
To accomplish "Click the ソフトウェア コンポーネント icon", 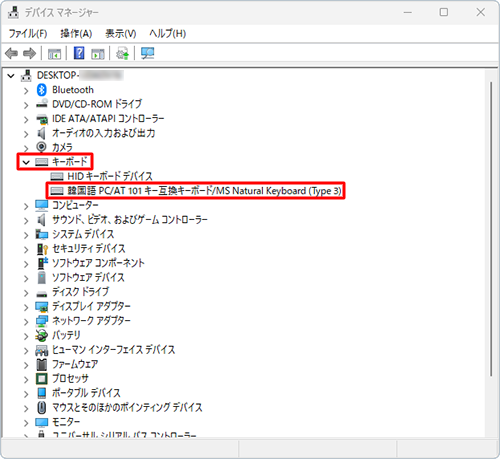I will (x=42, y=263).
